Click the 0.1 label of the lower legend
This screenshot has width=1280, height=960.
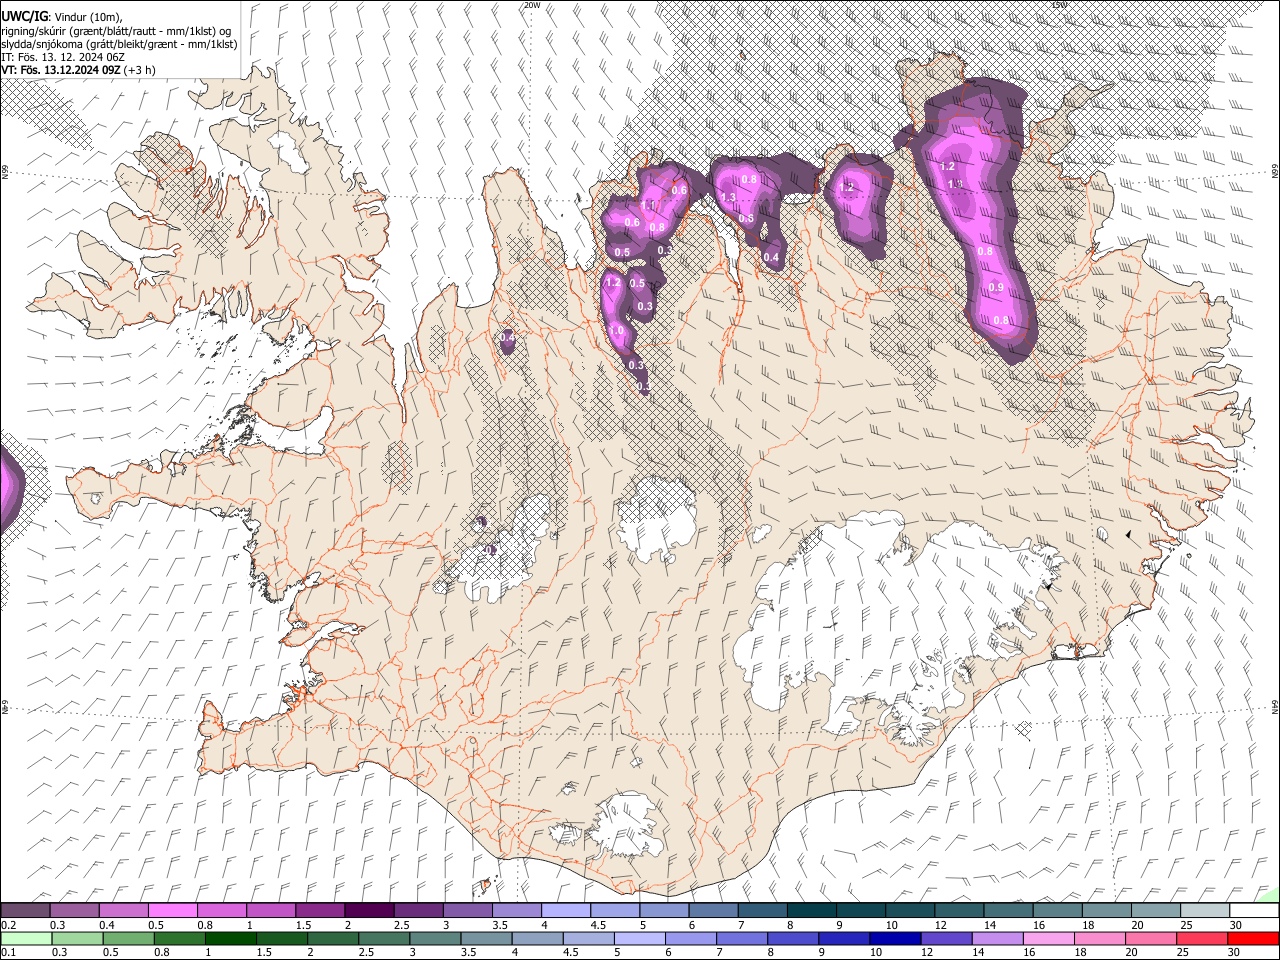click(7, 953)
